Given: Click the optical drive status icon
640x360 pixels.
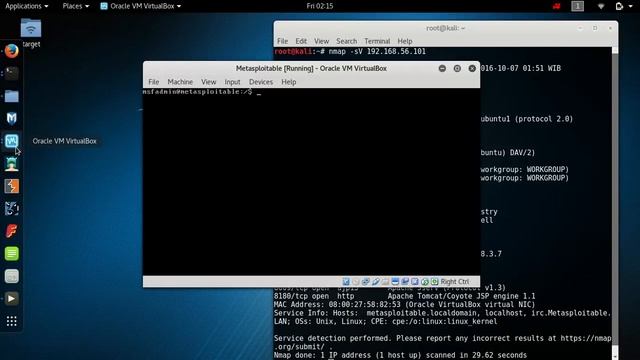Looking at the screenshot, I should click(356, 282).
